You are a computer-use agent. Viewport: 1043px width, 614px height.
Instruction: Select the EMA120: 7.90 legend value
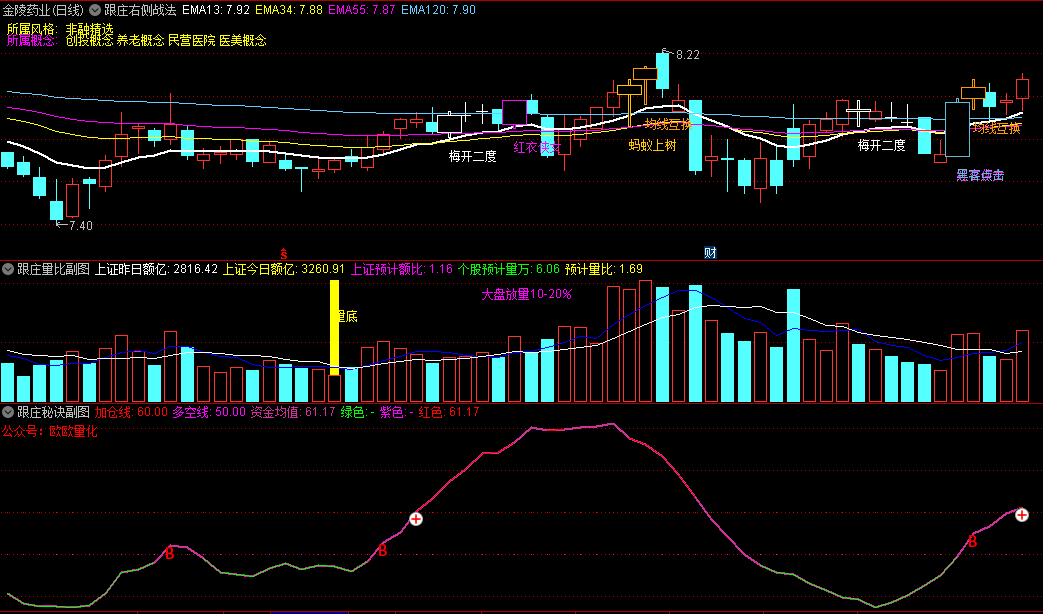pos(438,10)
